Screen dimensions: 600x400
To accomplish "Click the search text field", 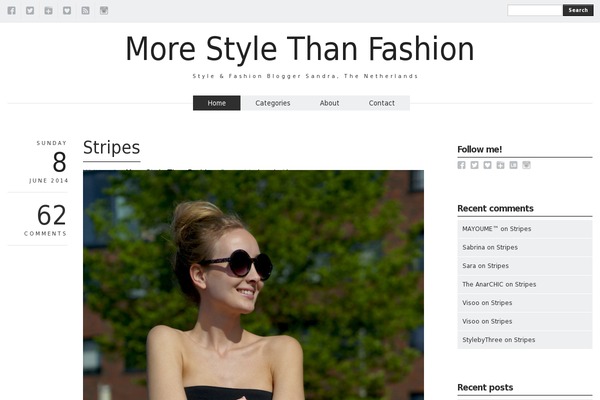I will (x=535, y=10).
